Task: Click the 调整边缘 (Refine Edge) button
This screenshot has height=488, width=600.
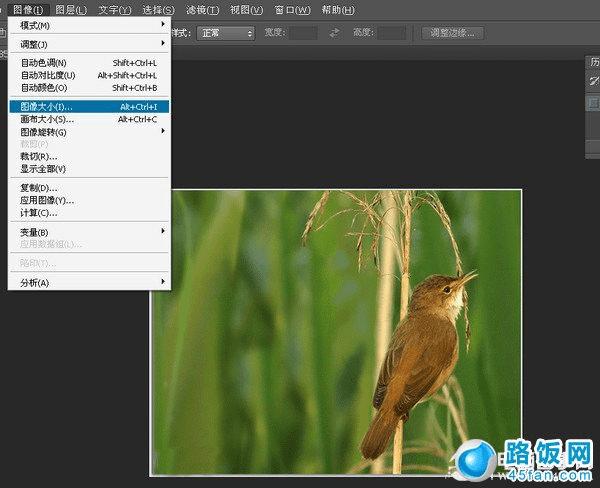Action: click(x=452, y=33)
